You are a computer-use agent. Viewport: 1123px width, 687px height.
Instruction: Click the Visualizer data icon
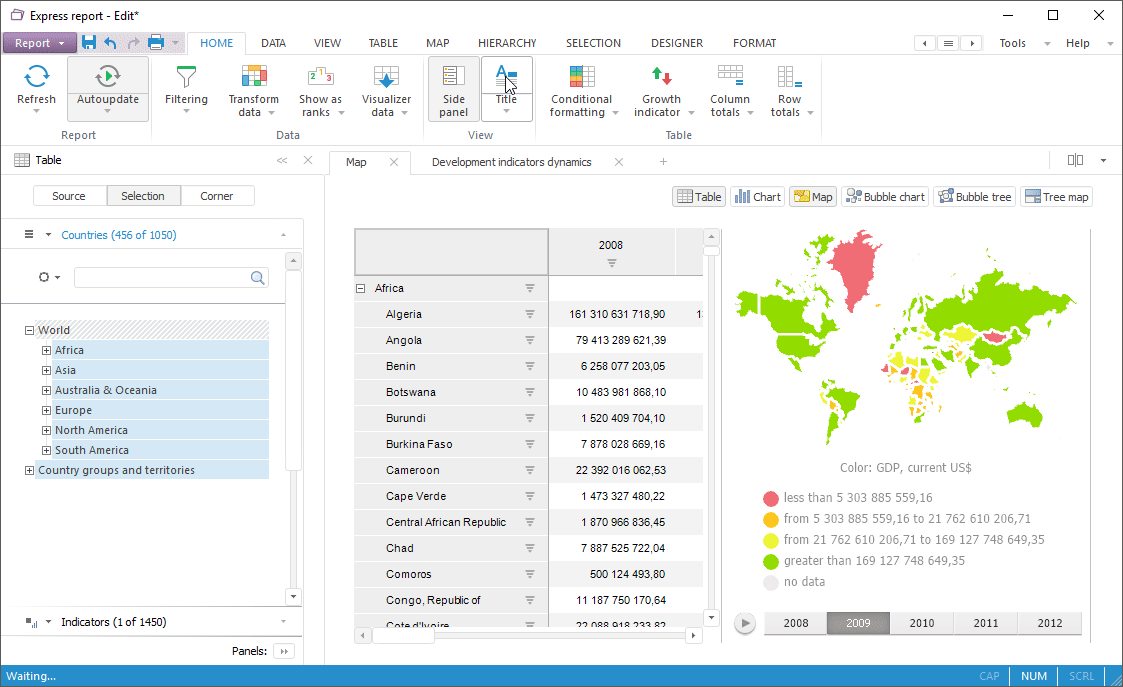386,77
